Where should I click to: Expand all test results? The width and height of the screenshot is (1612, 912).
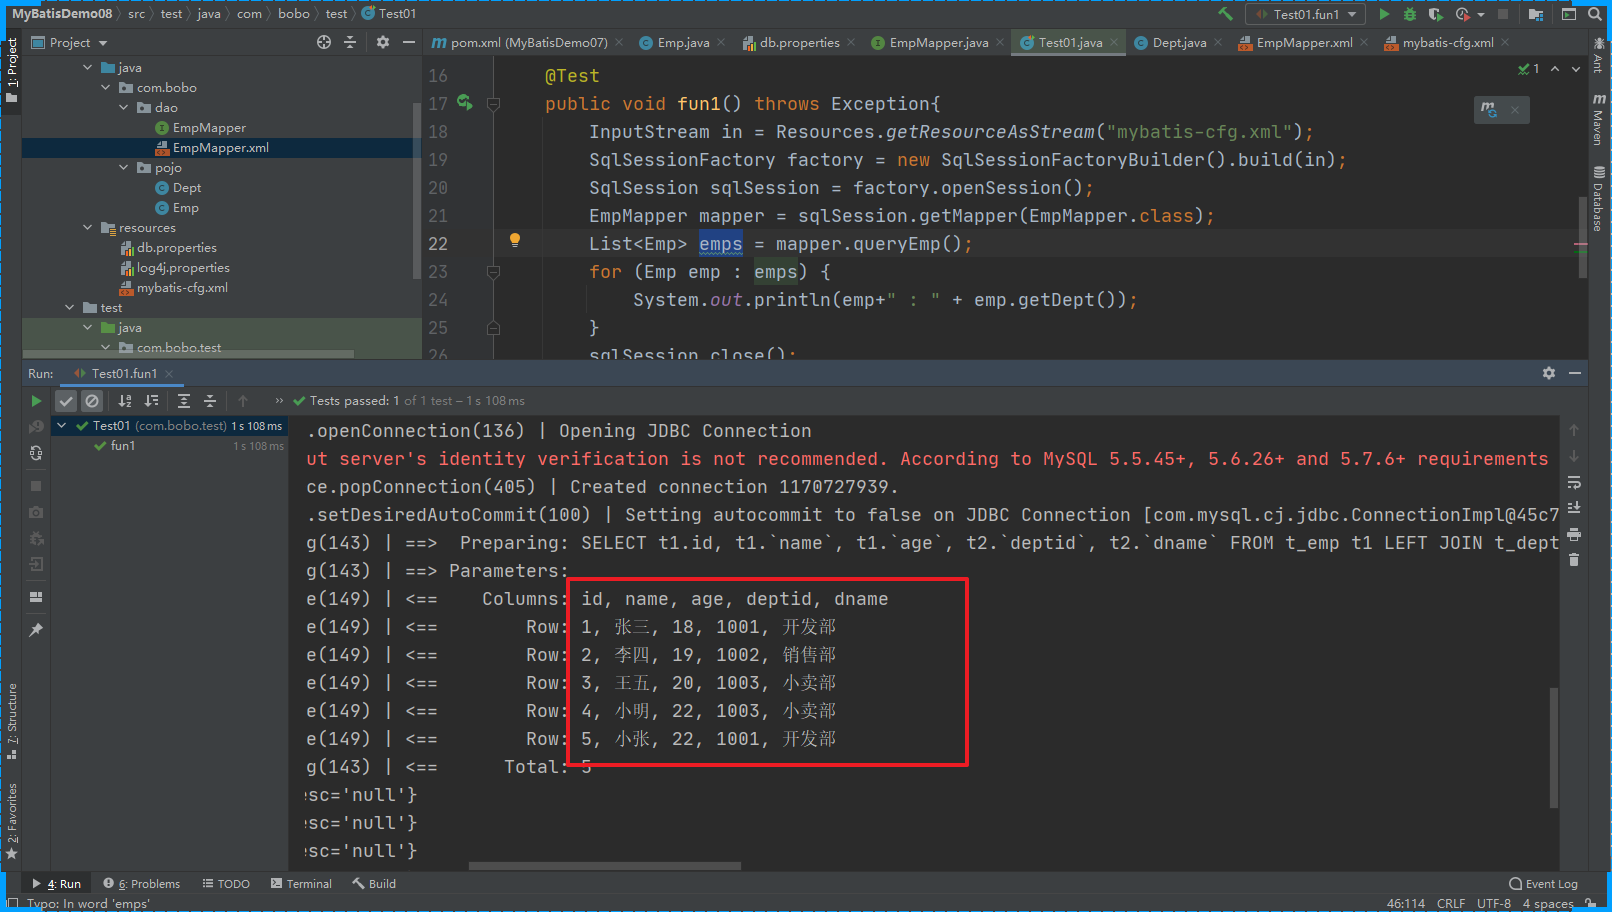coord(184,401)
